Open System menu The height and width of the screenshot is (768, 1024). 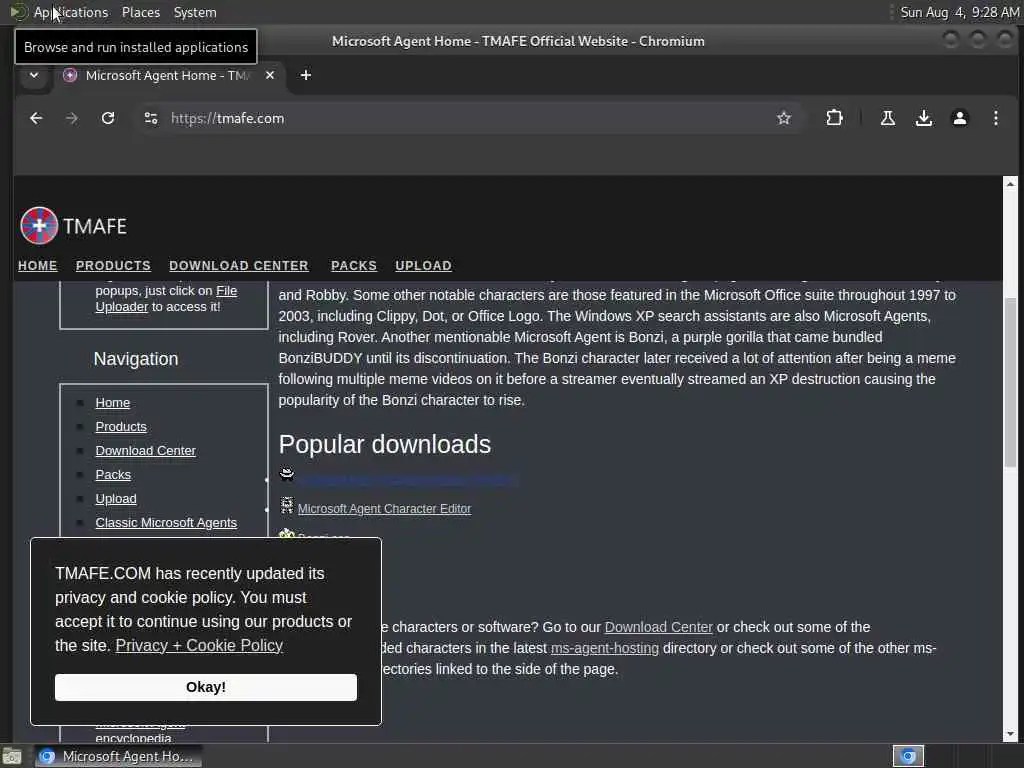click(195, 12)
